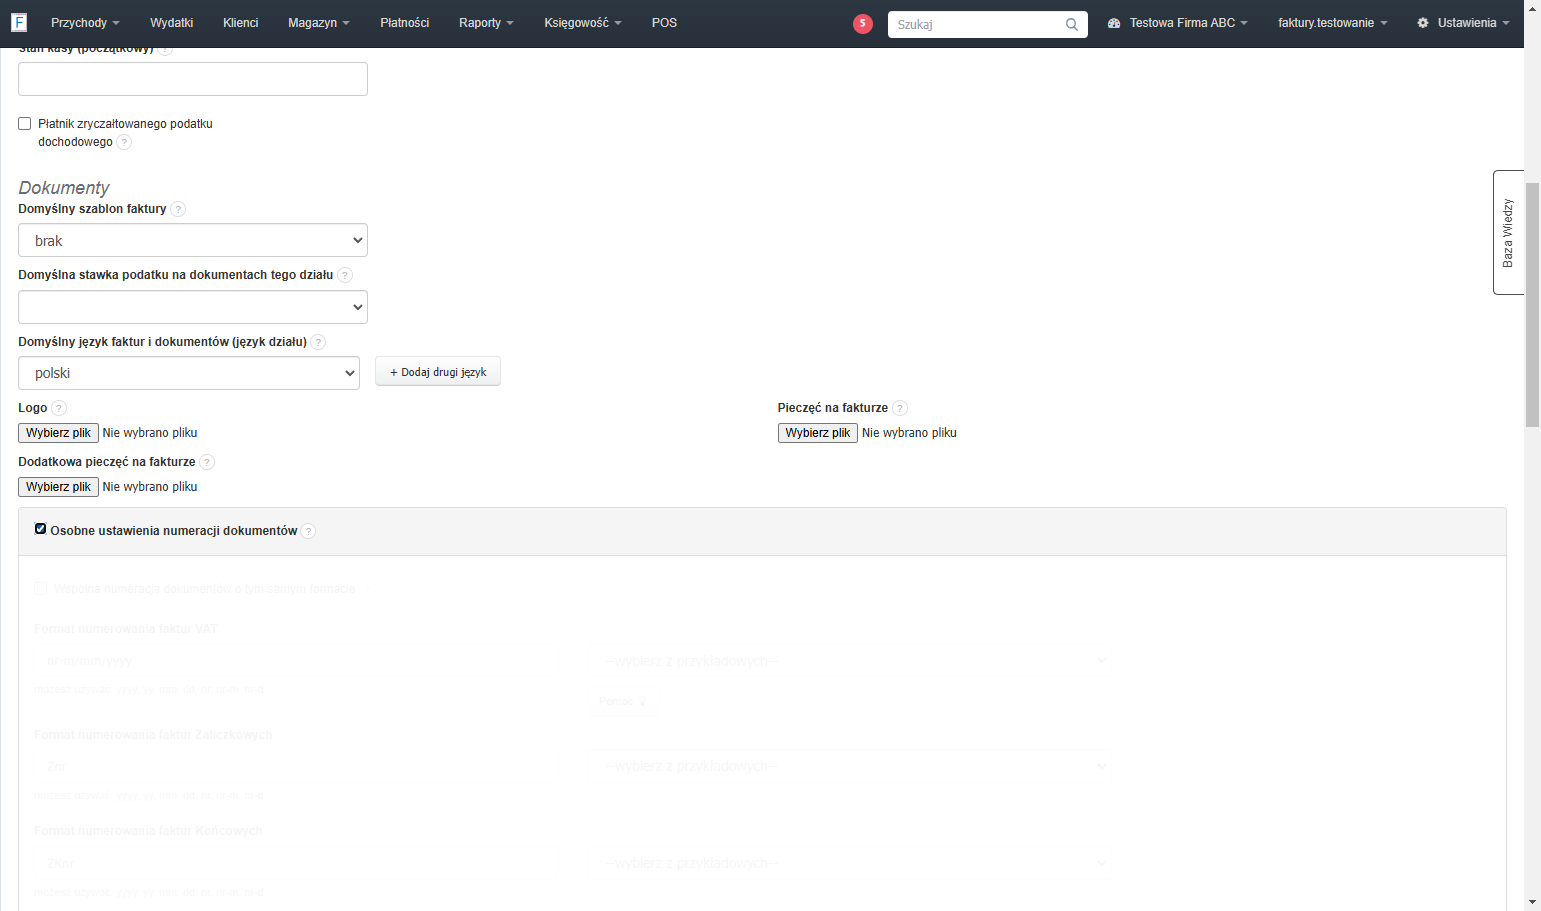Click Wybierz plik under Pieczęć na fakturze

[818, 433]
